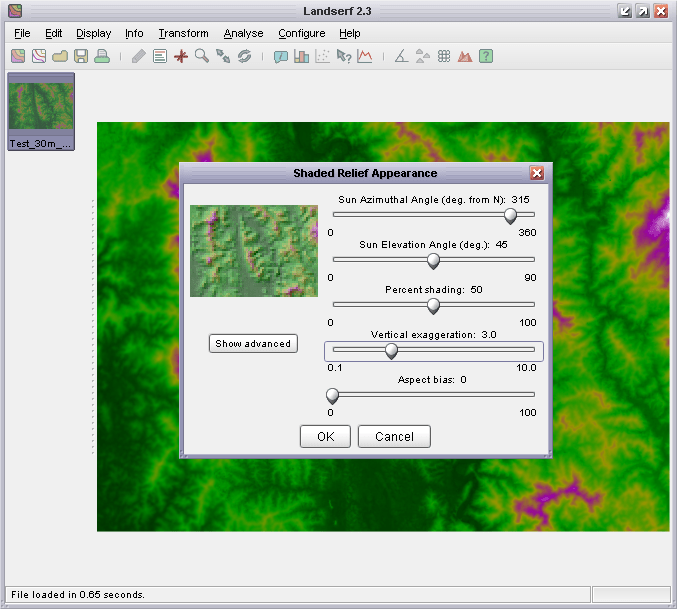The width and height of the screenshot is (677, 609).
Task: Click the speech bubble info icon
Action: pyautogui.click(x=281, y=56)
